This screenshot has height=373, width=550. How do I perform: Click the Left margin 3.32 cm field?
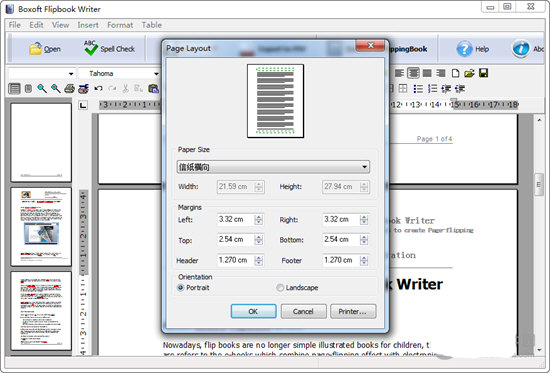coord(236,220)
